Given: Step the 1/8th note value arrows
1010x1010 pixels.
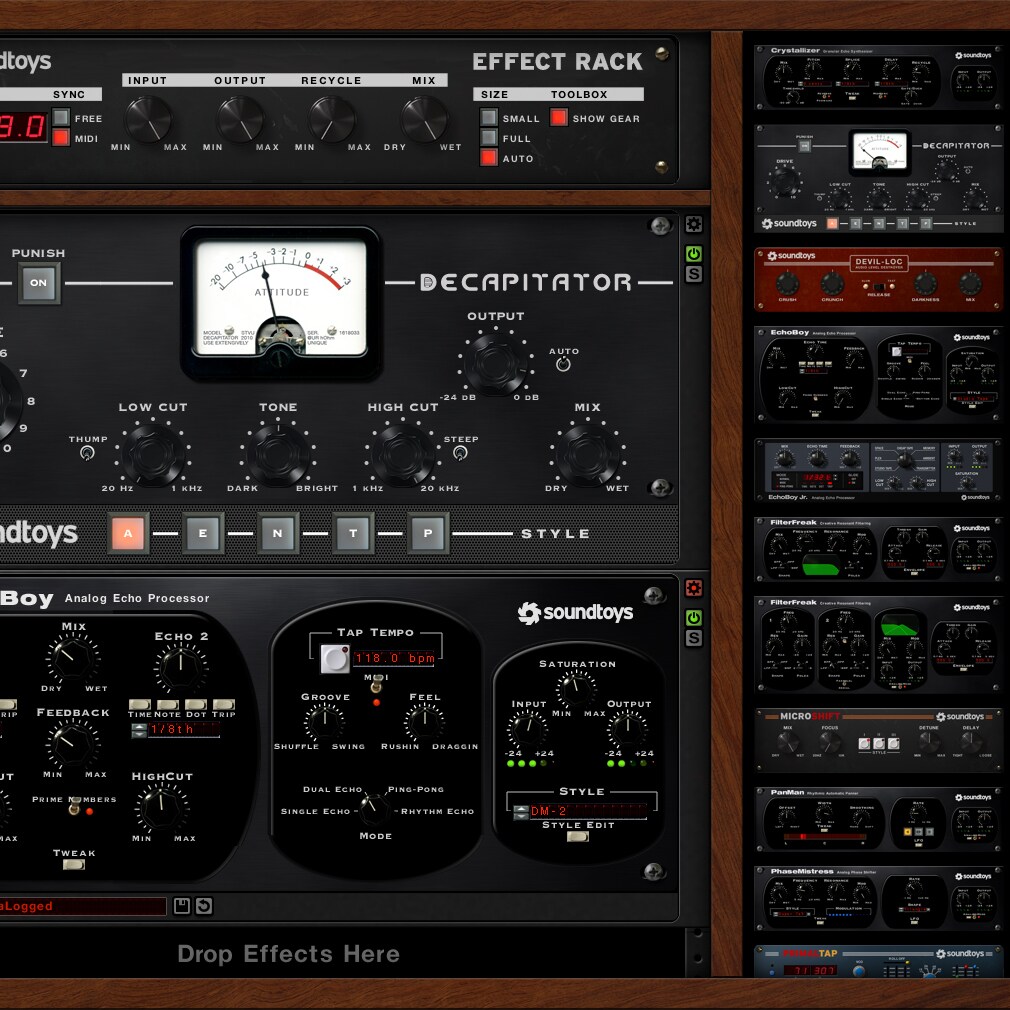Looking at the screenshot, I should (138, 730).
